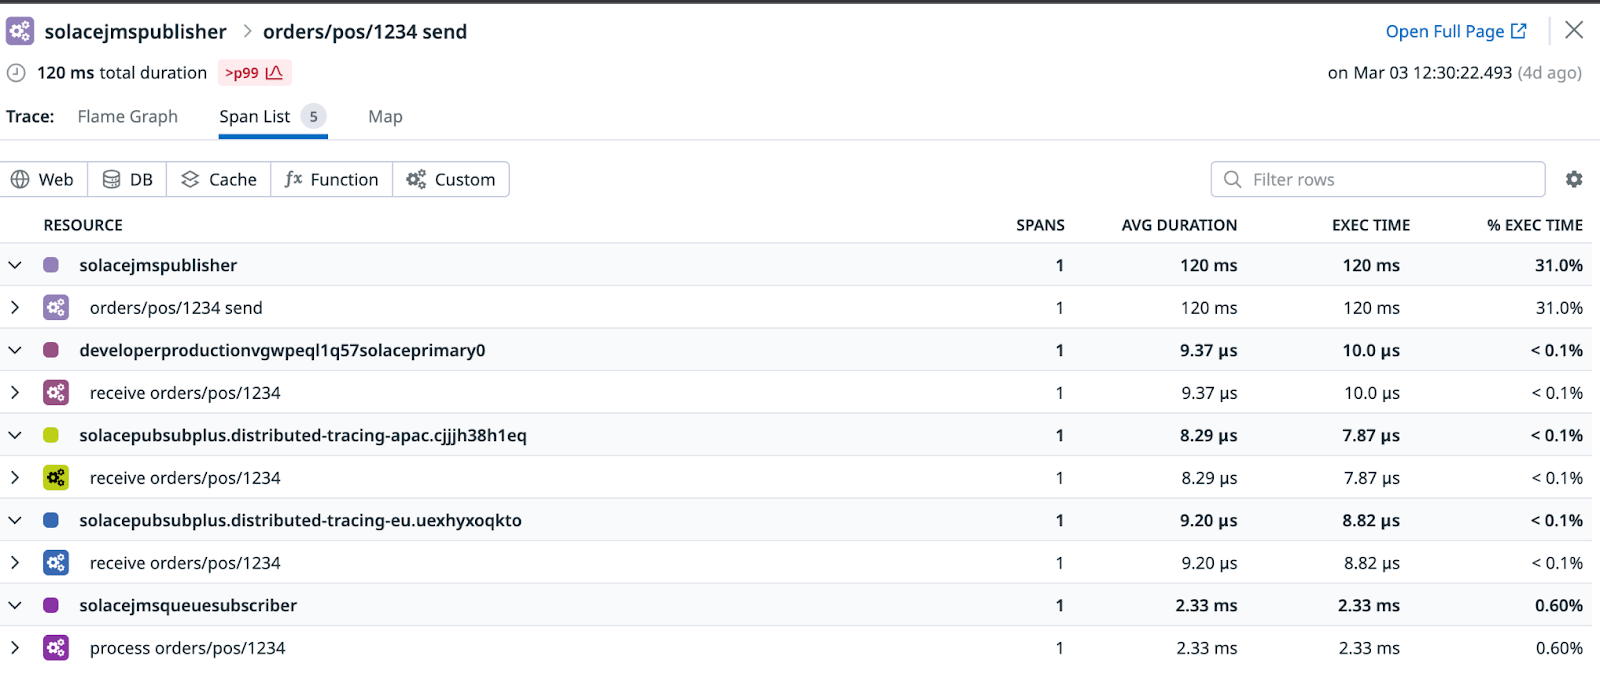This screenshot has height=688, width=1600.
Task: Toggle the Custom span type filter
Action: click(451, 179)
